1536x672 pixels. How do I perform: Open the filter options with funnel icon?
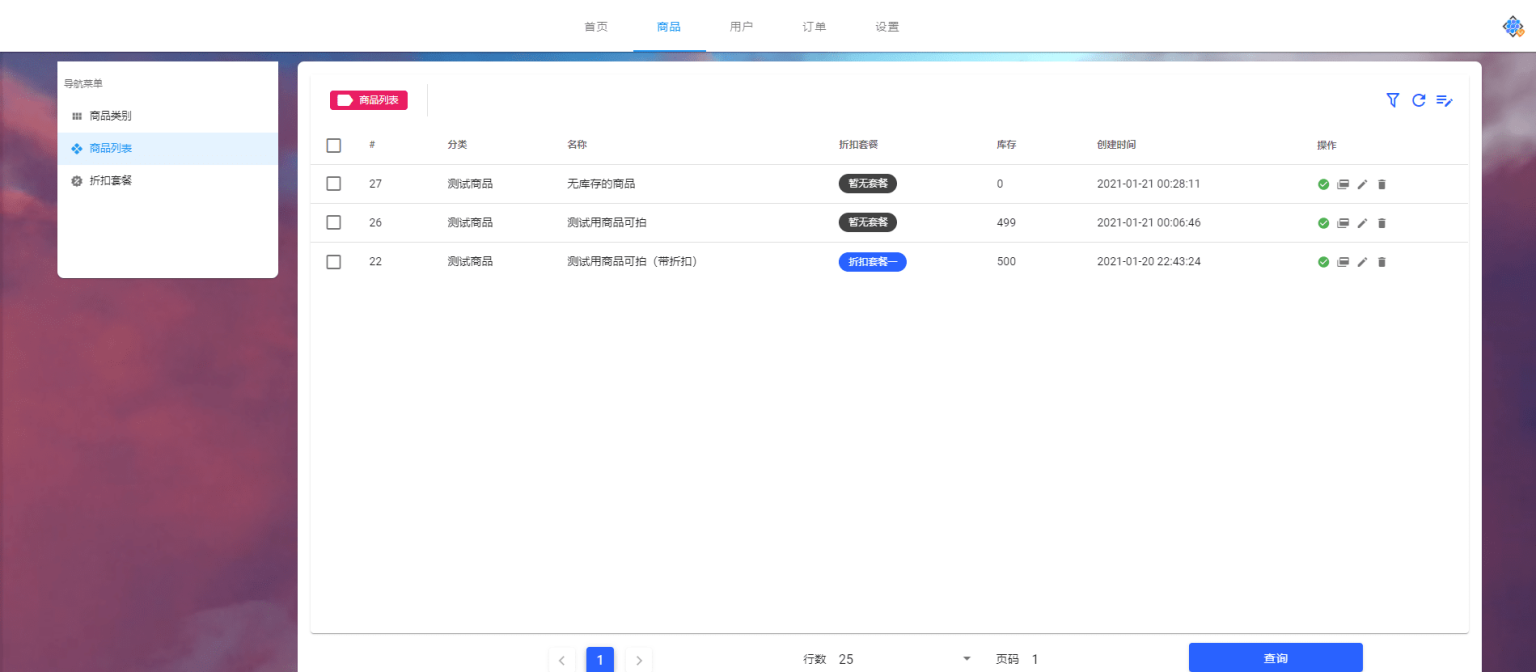pos(1392,100)
